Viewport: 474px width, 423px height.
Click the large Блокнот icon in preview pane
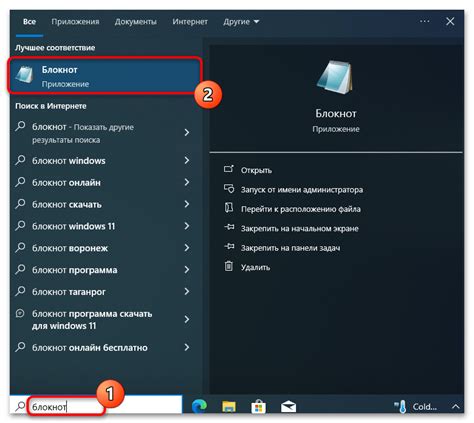pos(335,78)
